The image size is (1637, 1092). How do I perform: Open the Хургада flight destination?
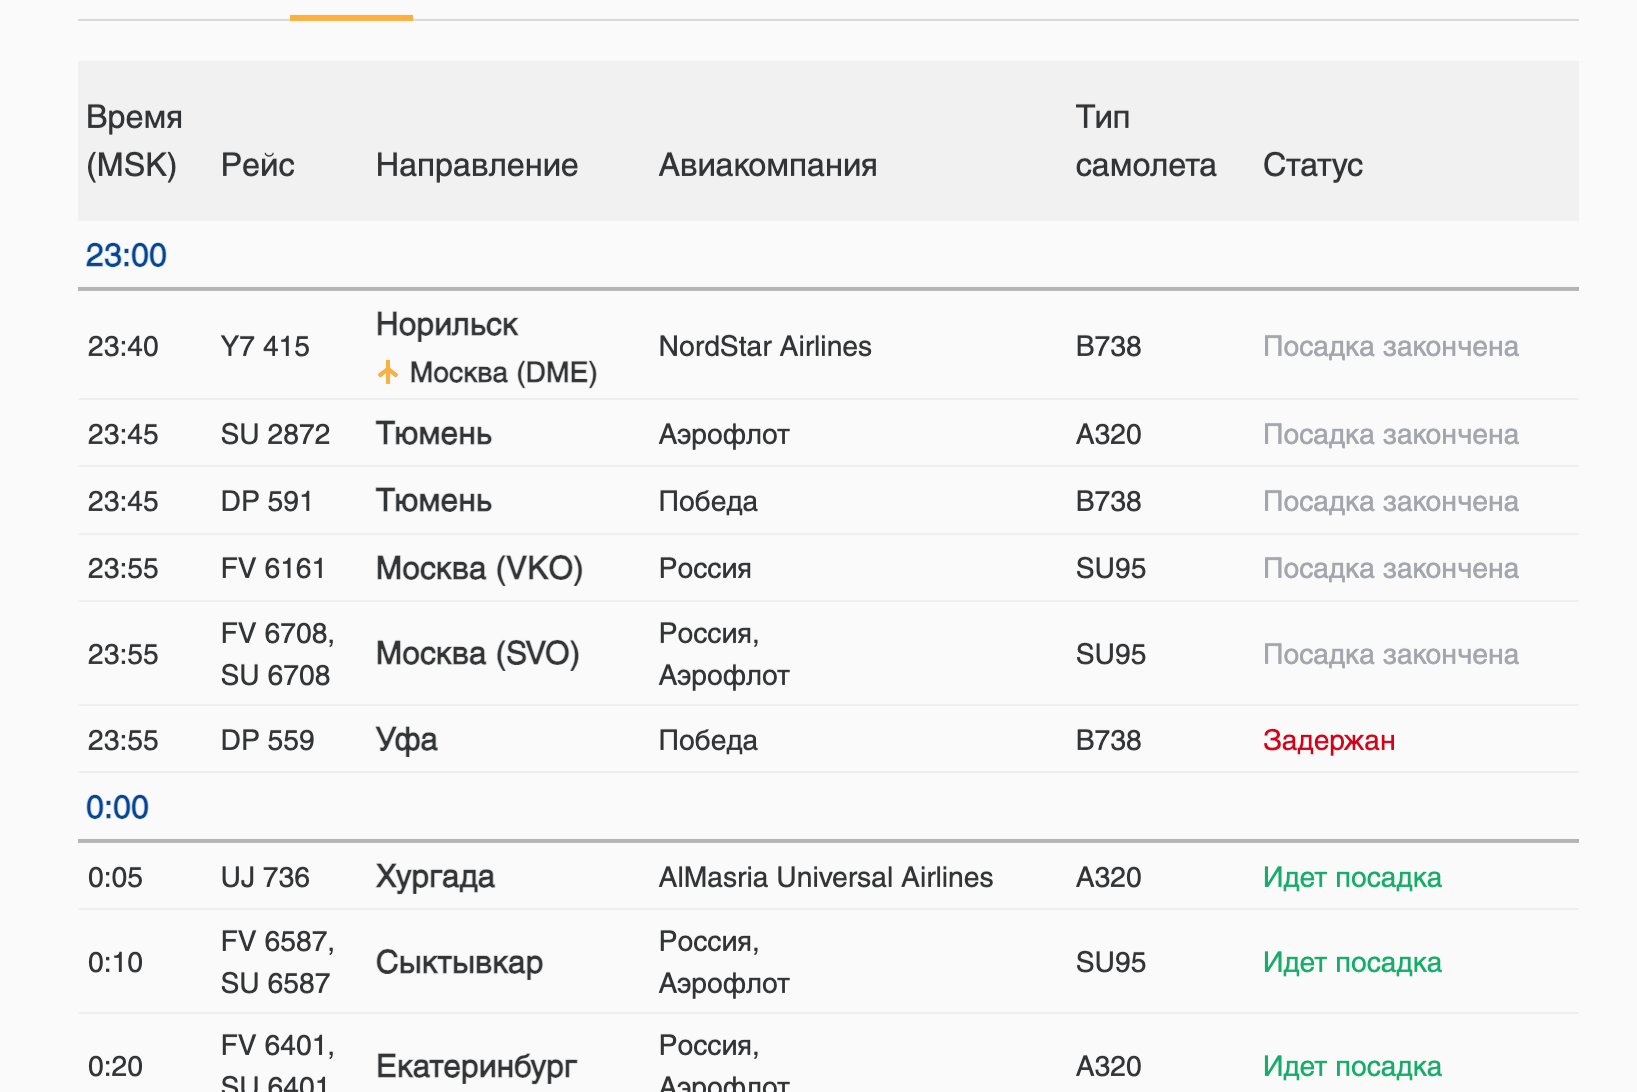click(x=435, y=877)
